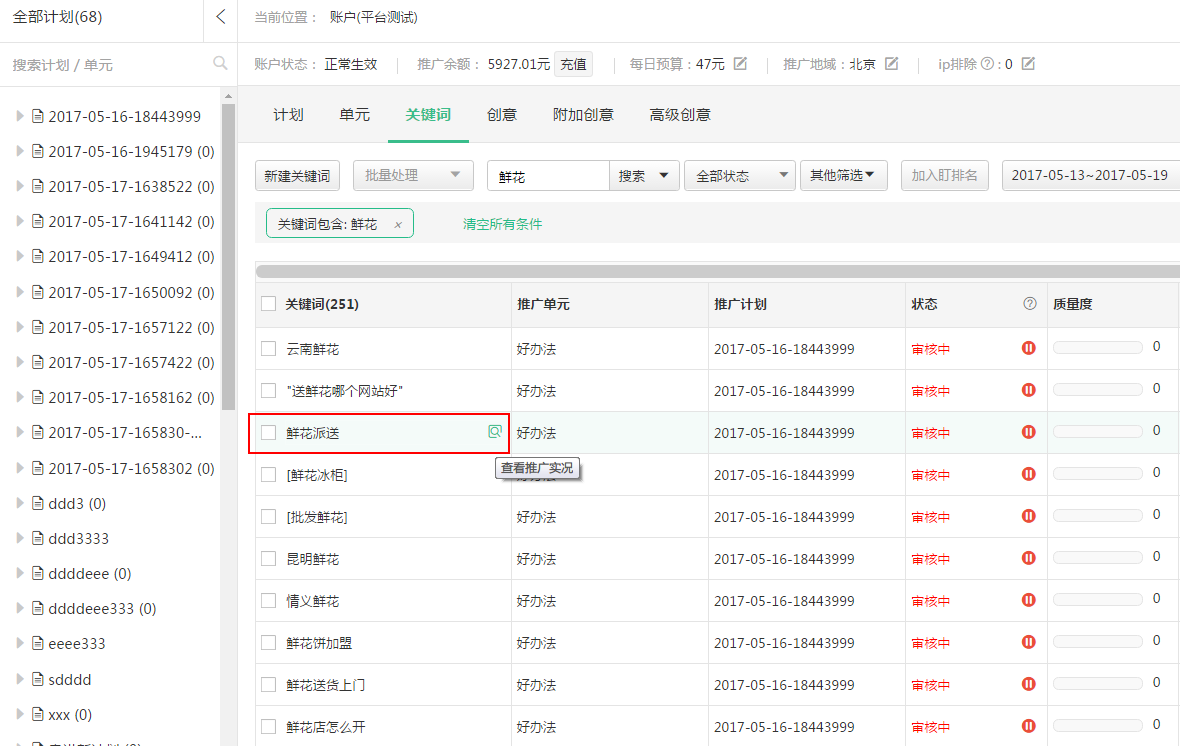
Task: Click red pause icon for 昆明鲜花
Action: tap(1028, 558)
